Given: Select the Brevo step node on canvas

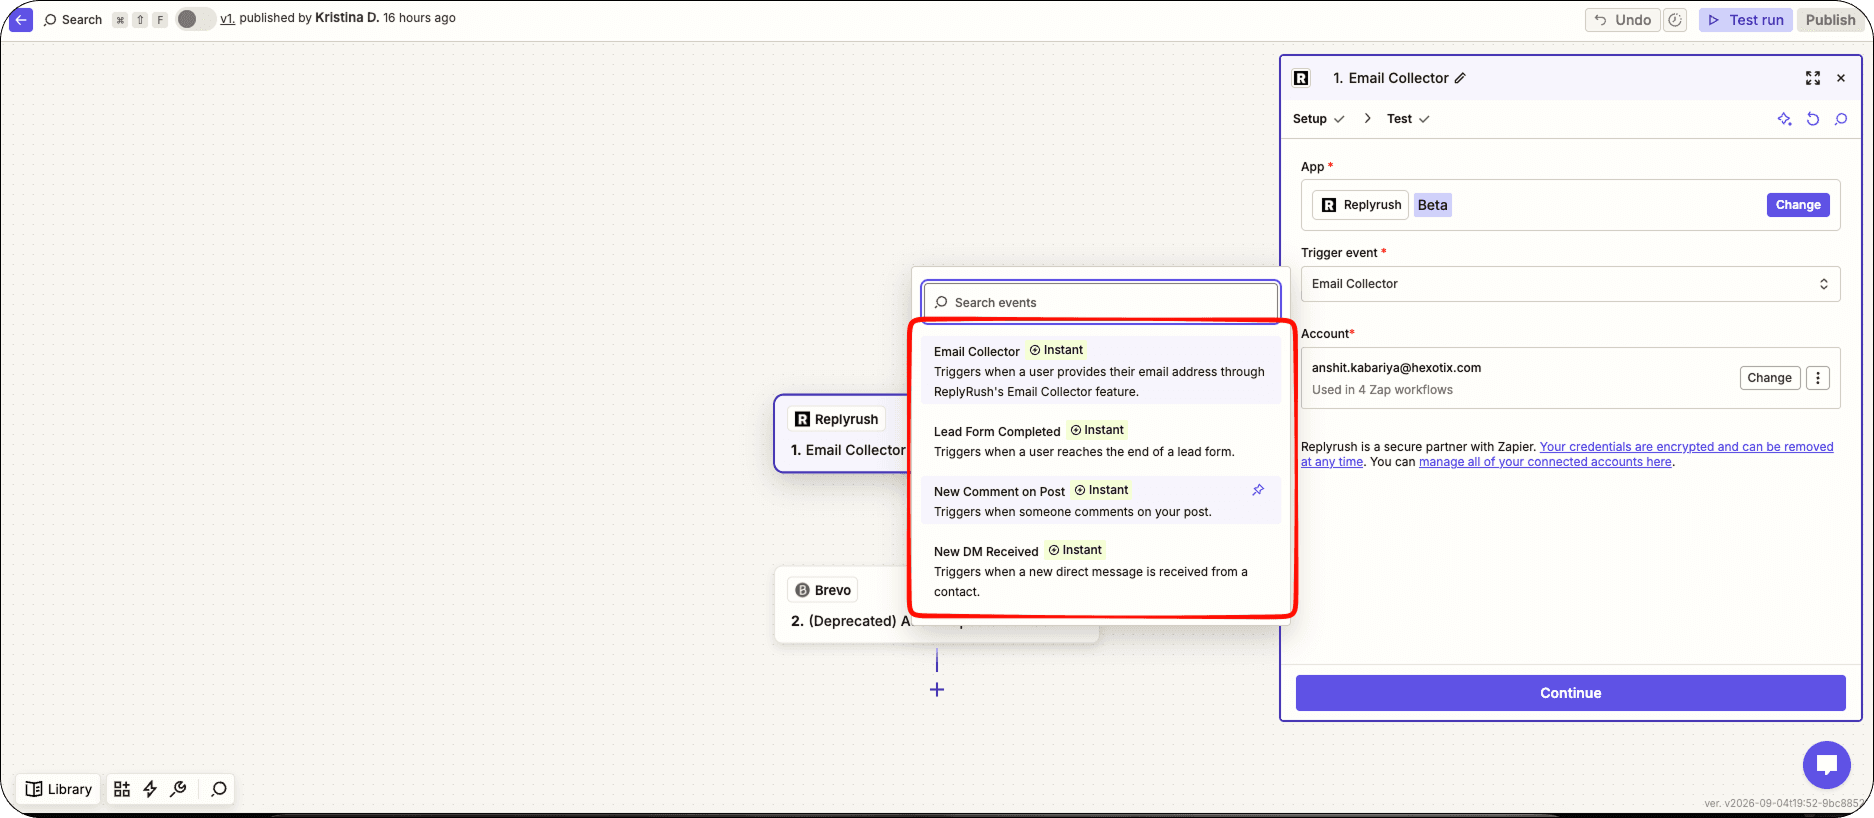Looking at the screenshot, I should click(x=843, y=604).
